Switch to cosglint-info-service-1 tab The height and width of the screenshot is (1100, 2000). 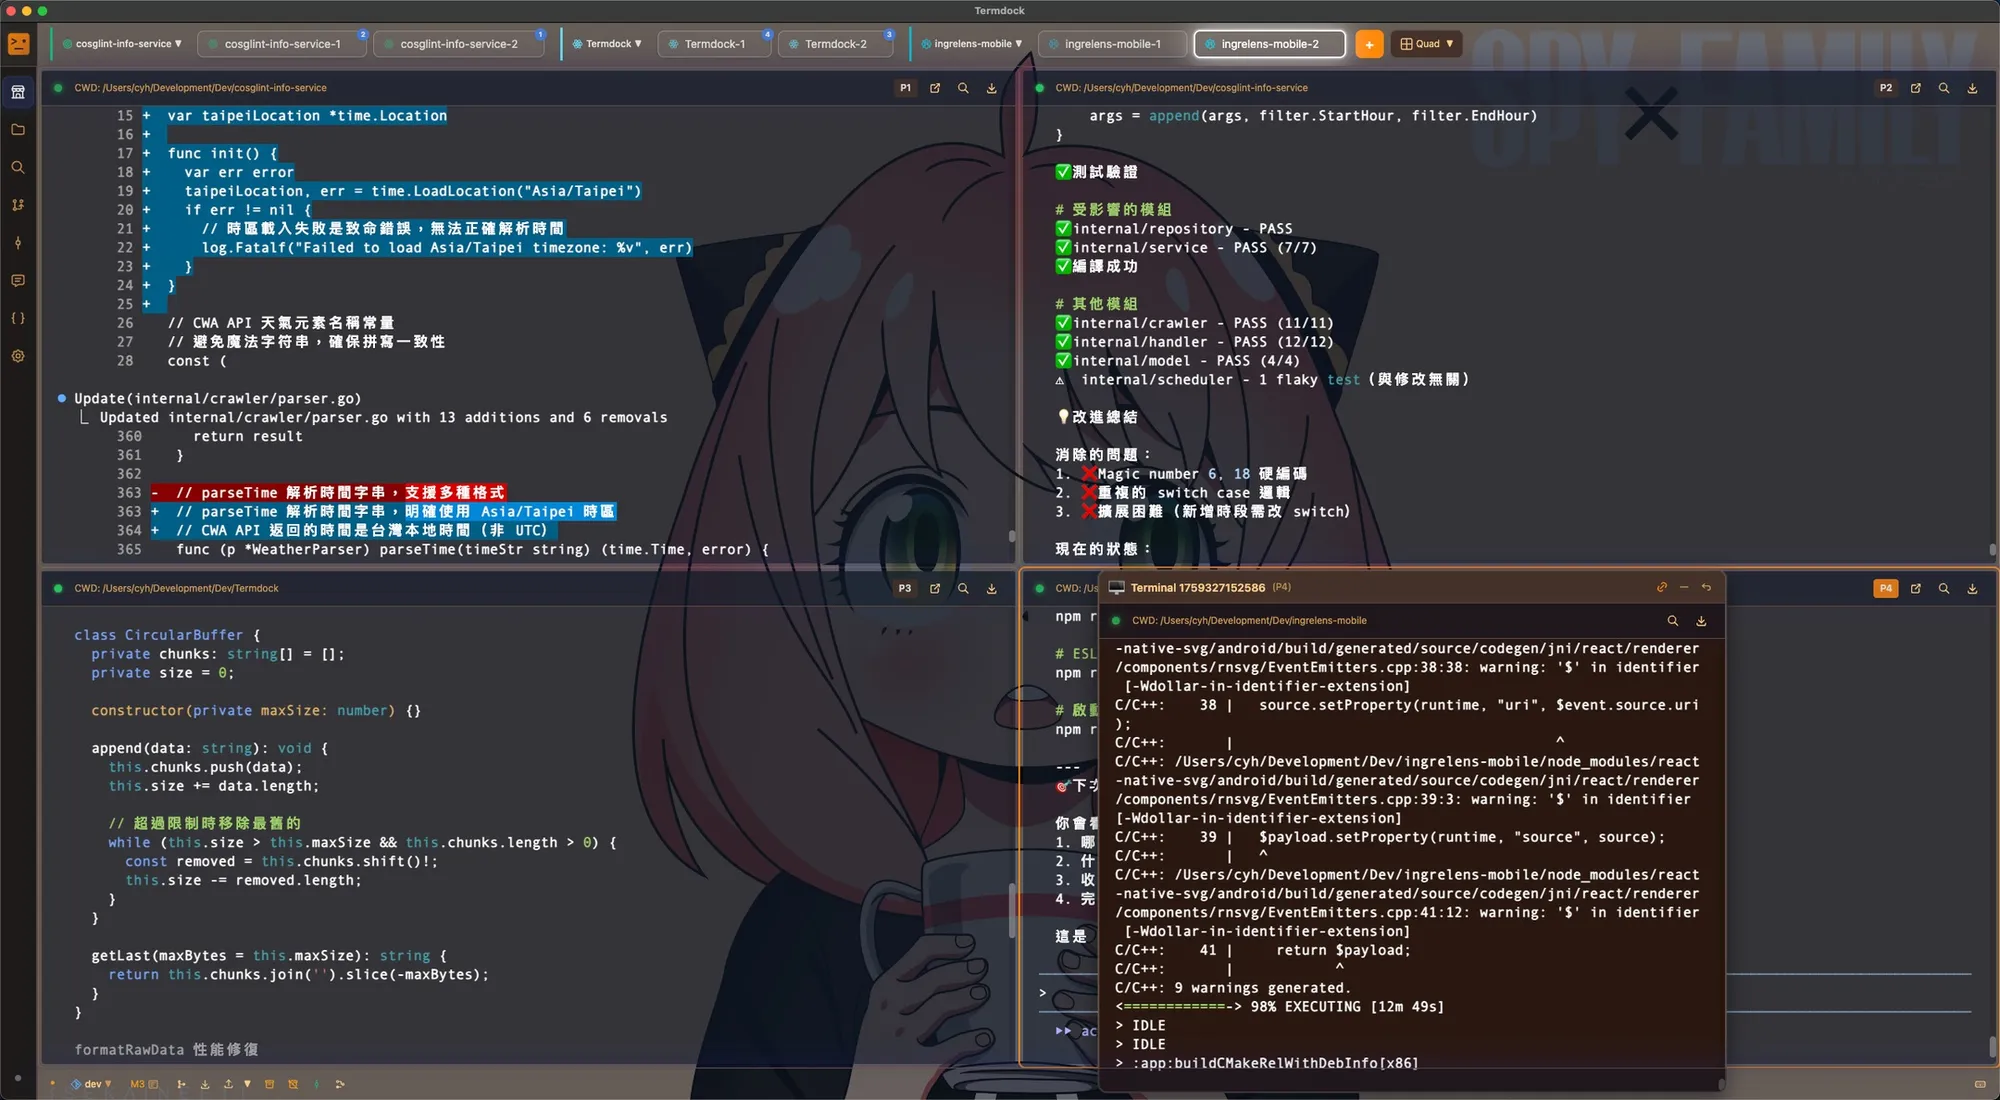pyautogui.click(x=282, y=44)
